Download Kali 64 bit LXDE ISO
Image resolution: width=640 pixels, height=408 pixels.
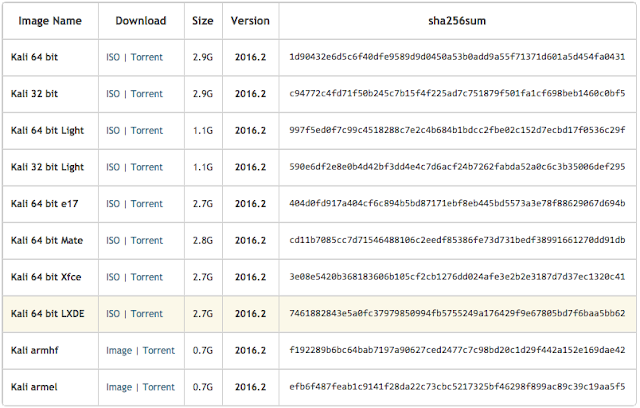113,314
